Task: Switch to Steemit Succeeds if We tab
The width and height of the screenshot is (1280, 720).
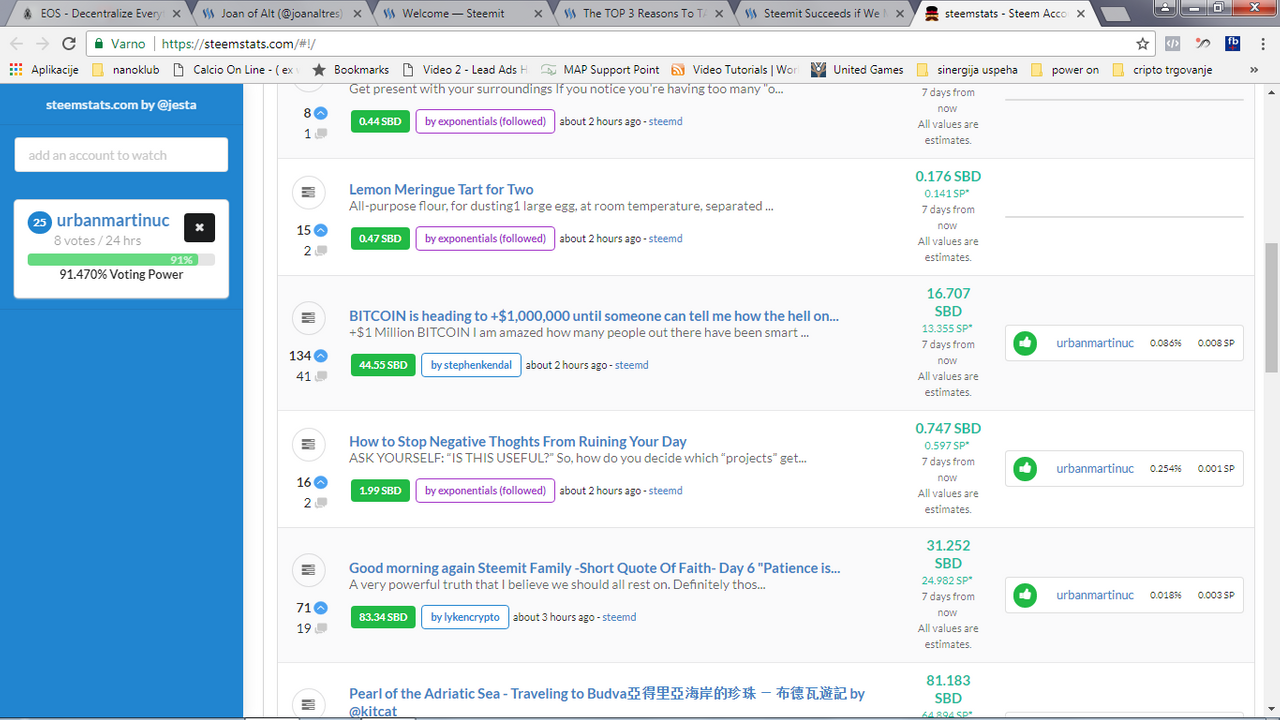Action: [822, 14]
